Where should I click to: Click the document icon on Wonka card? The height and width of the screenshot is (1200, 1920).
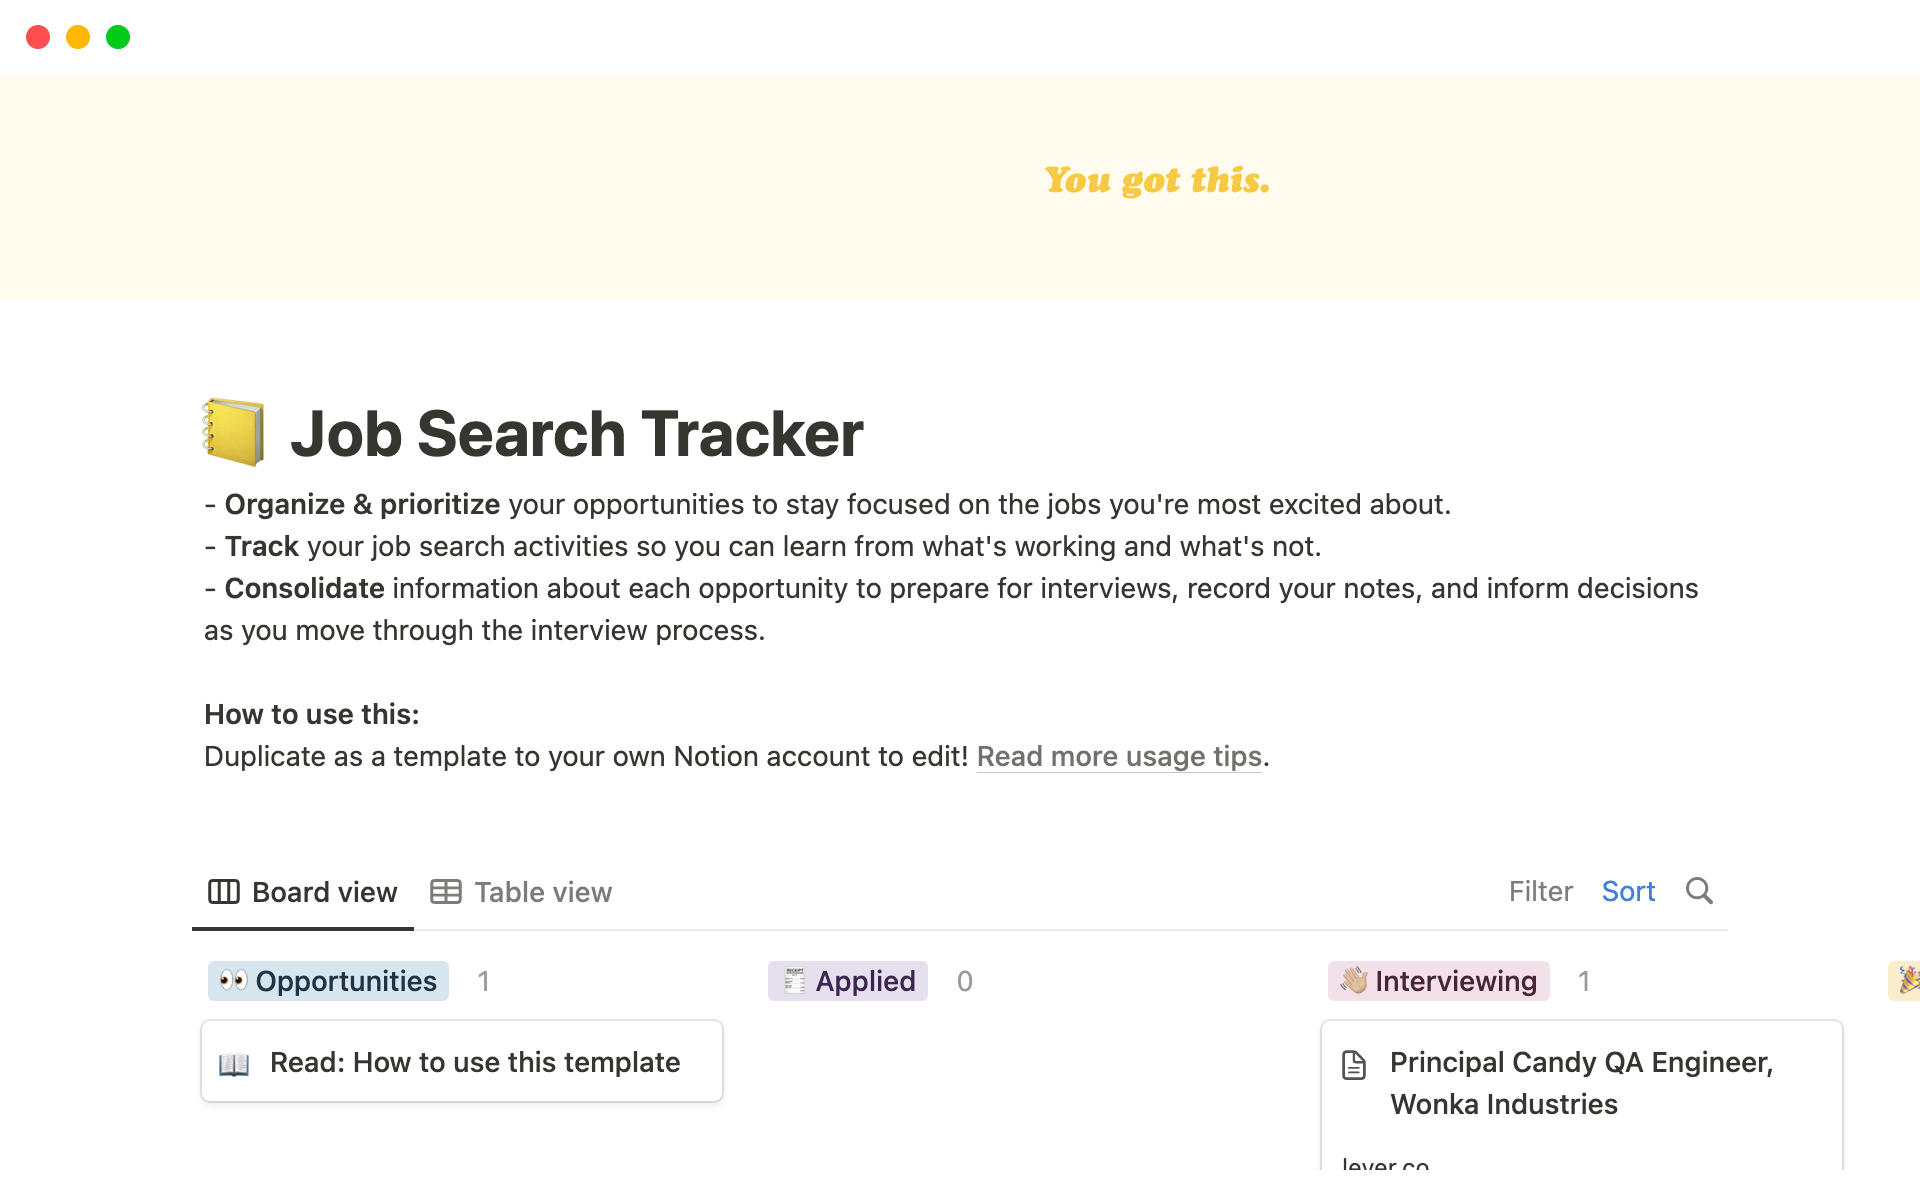[1354, 1065]
